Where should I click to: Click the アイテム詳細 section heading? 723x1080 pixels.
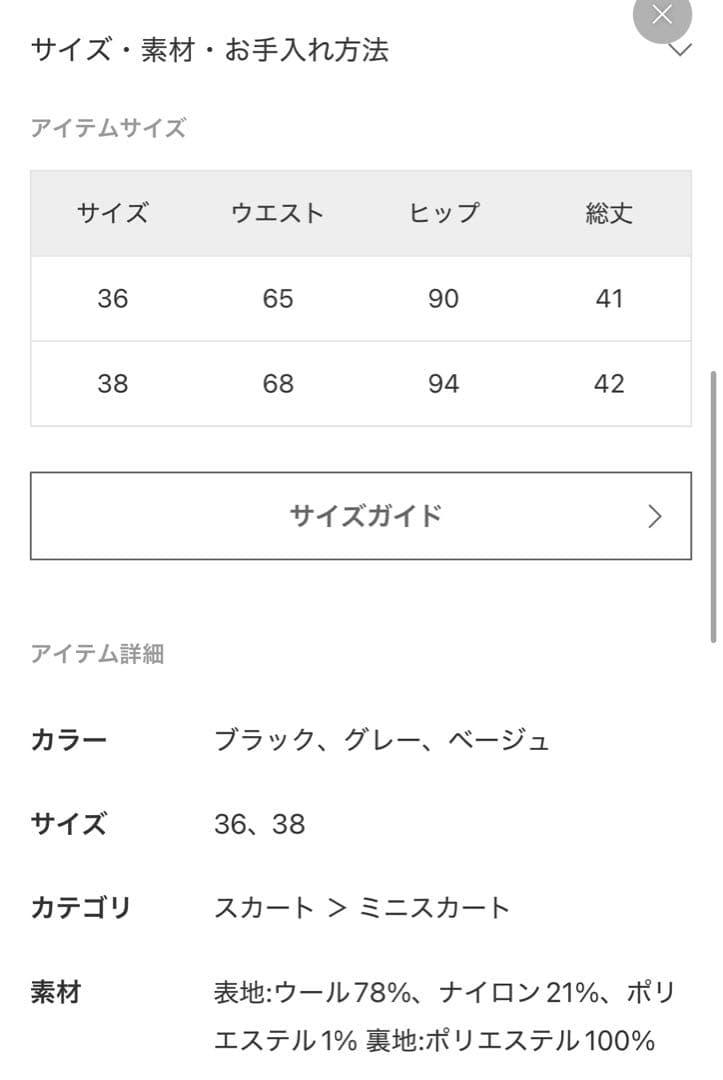(x=97, y=654)
